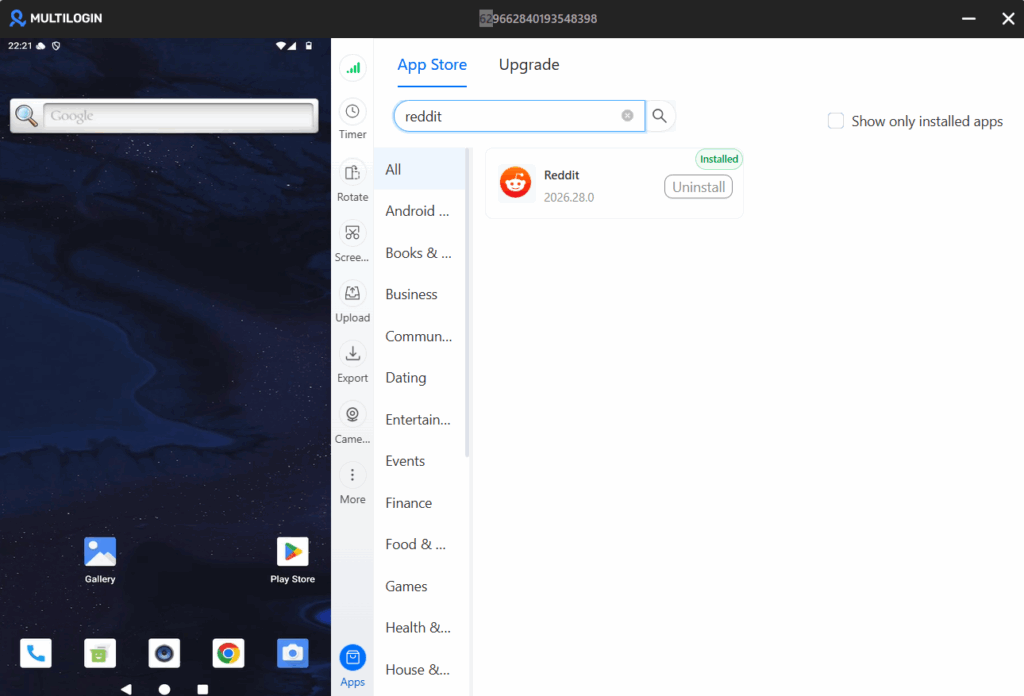Tap the Wi-Fi status icon on phone
The width and height of the screenshot is (1024, 696).
pos(281,46)
